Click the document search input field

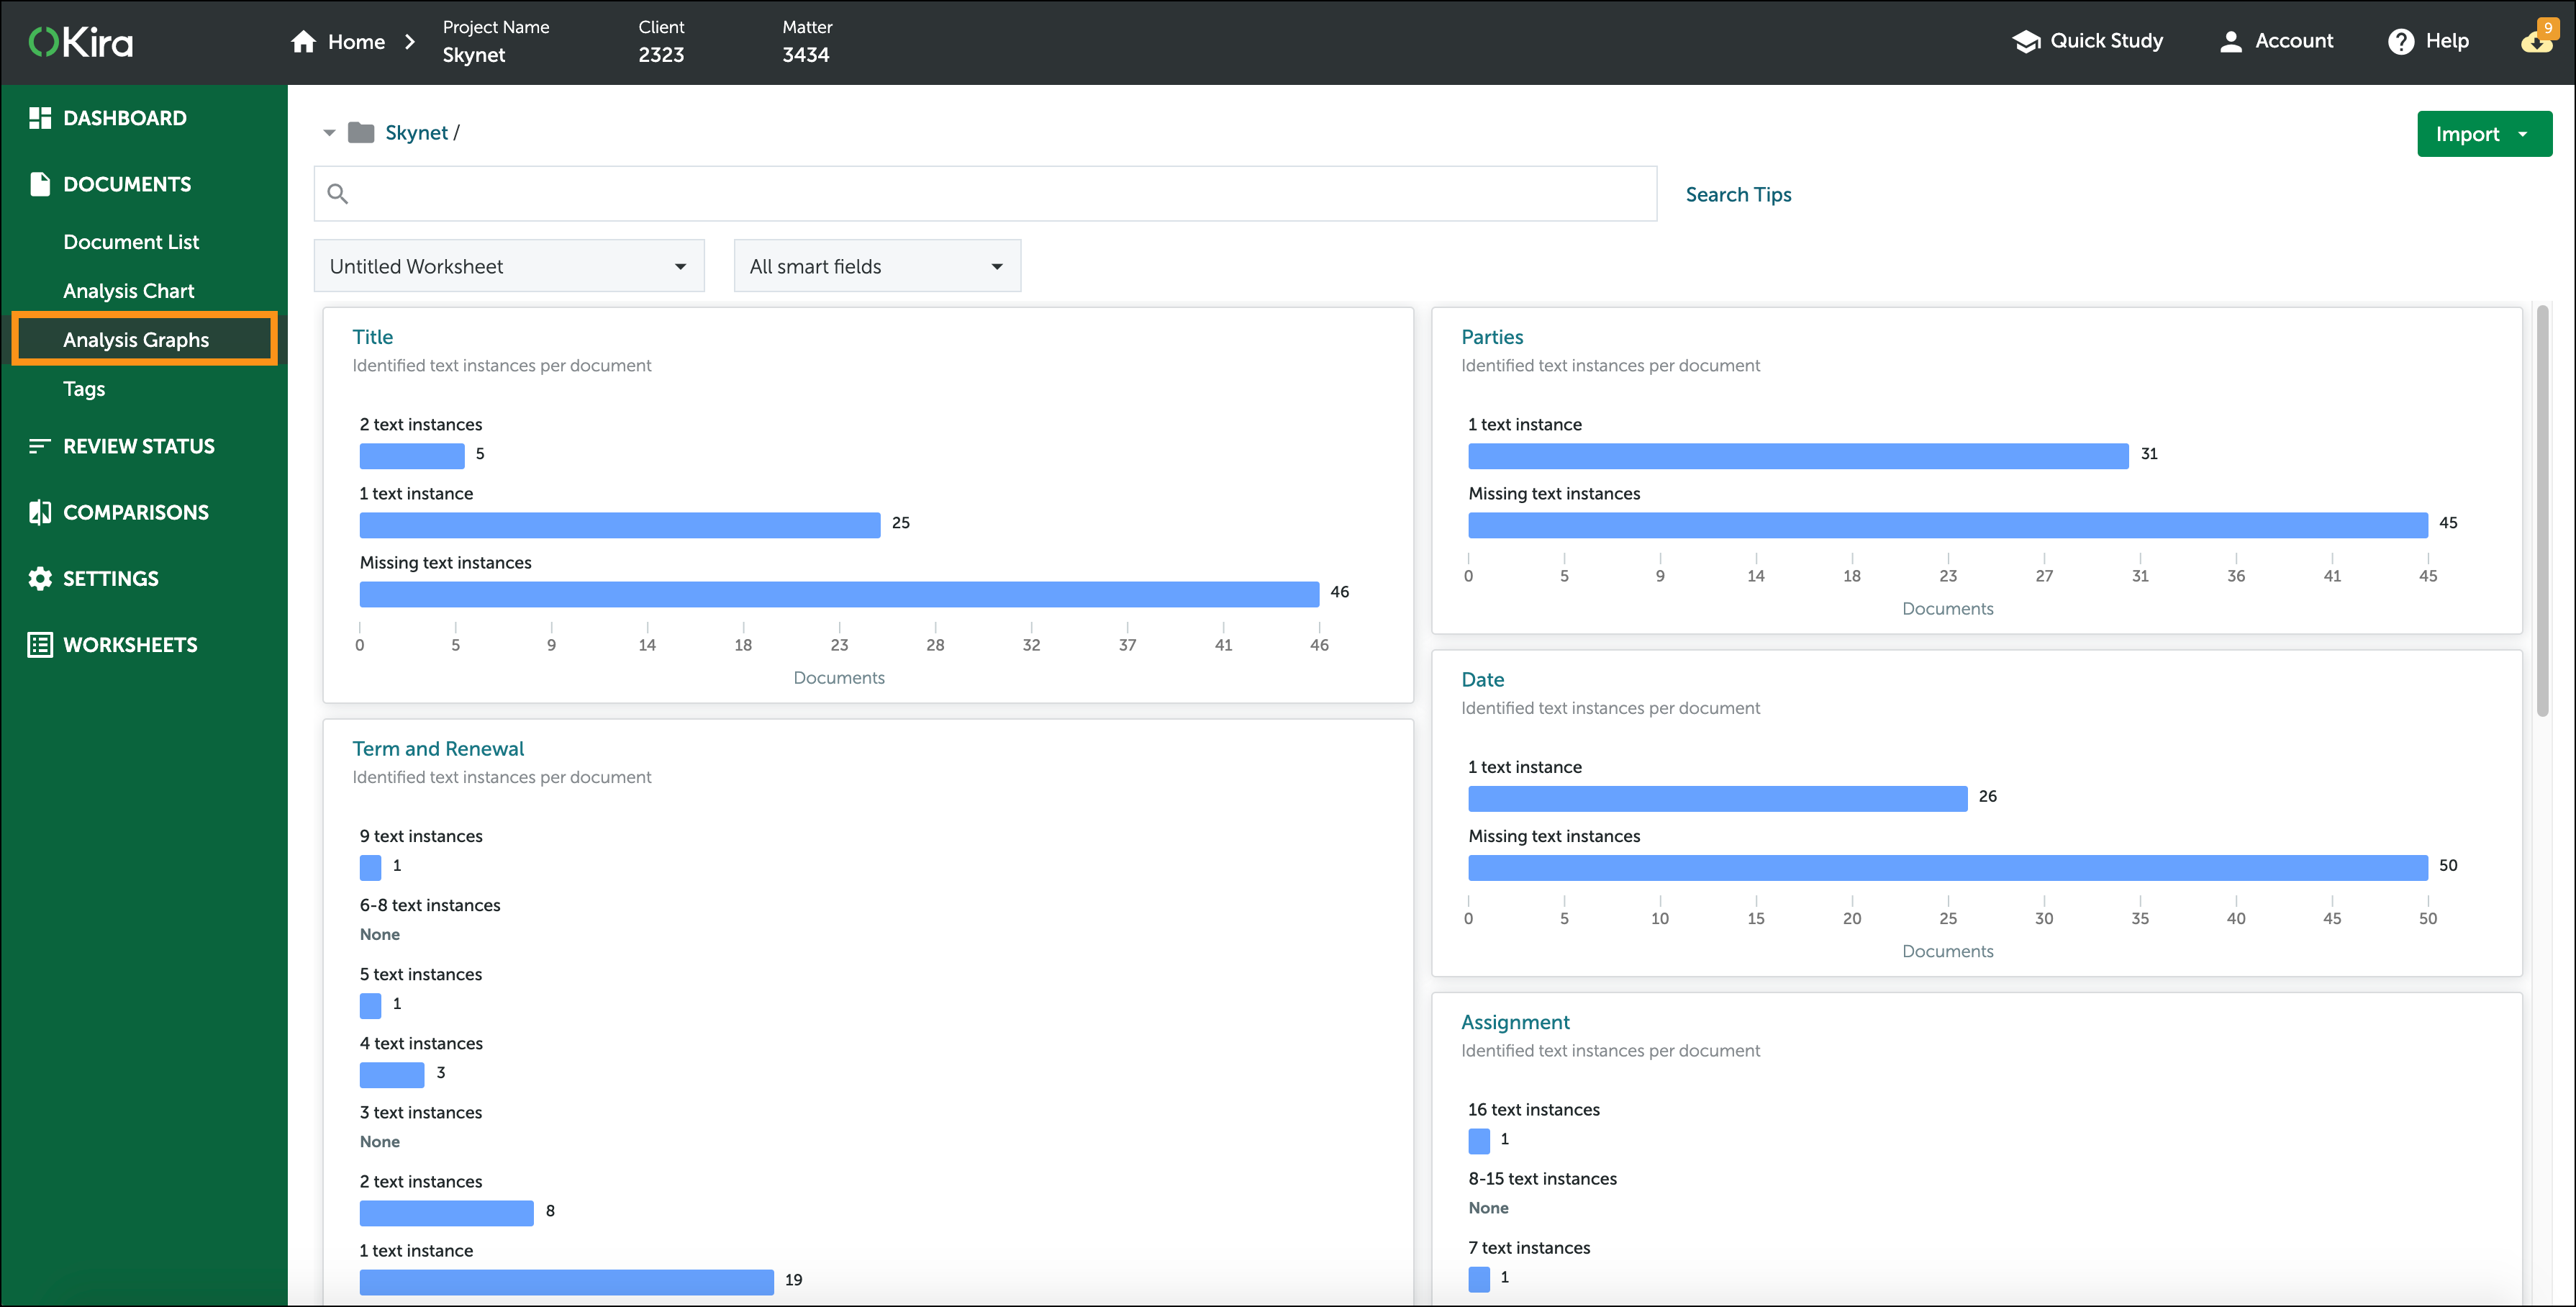(x=985, y=194)
